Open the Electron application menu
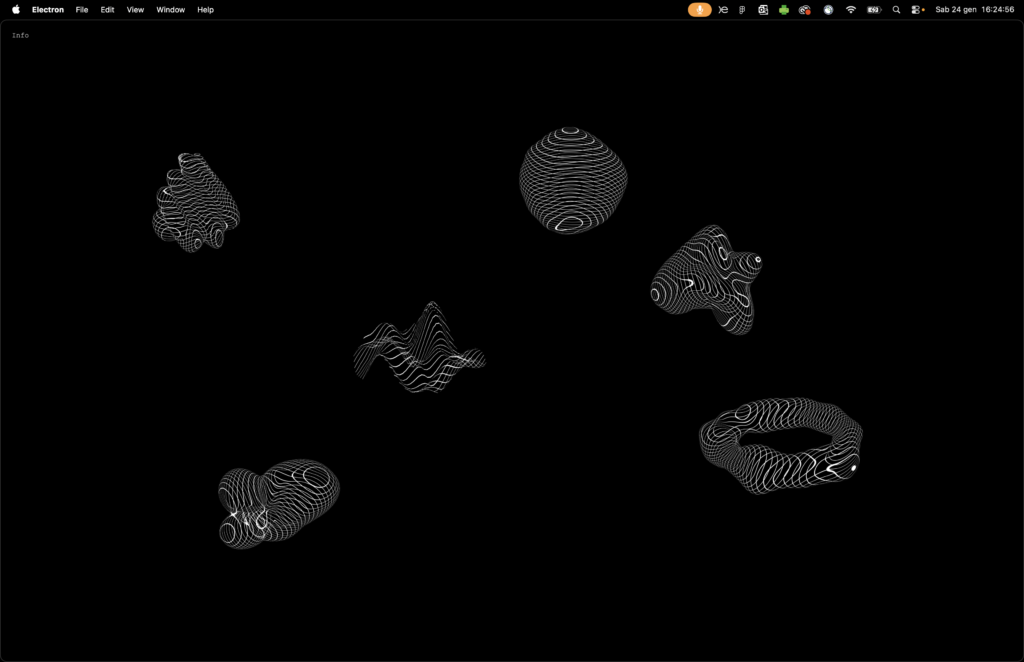 click(48, 9)
